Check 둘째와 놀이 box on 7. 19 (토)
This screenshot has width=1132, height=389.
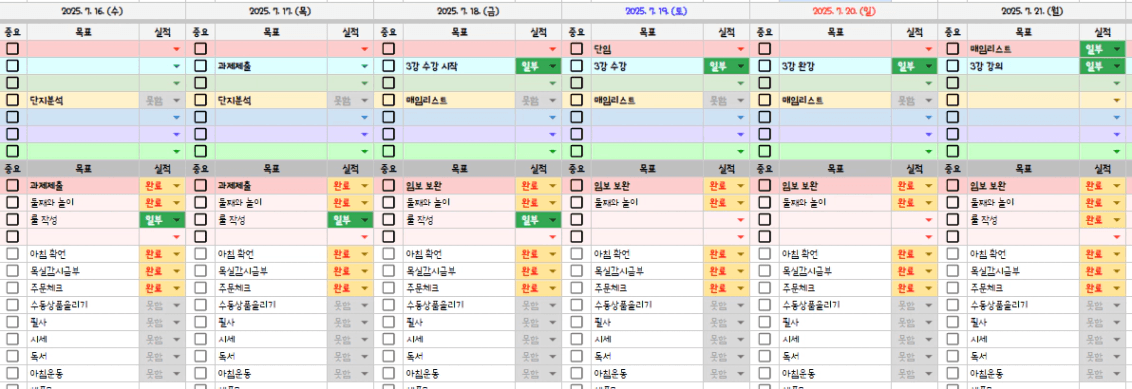click(577, 203)
